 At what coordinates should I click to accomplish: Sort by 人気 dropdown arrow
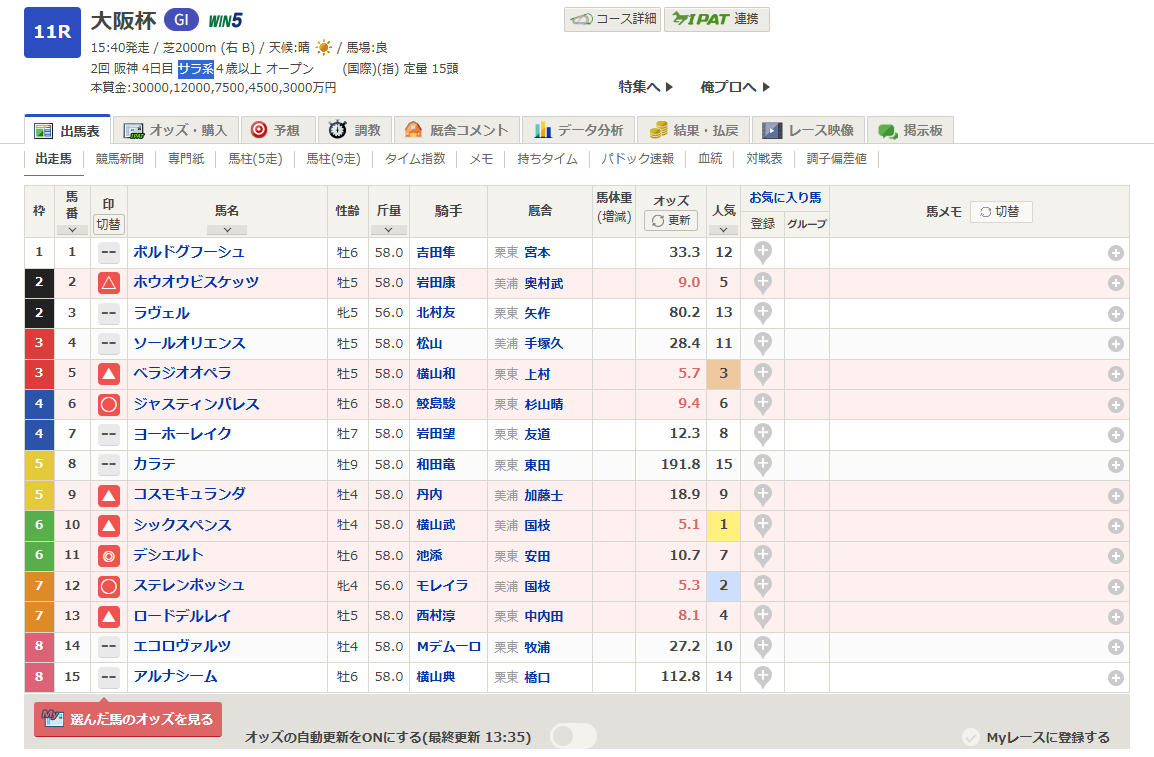pos(723,230)
